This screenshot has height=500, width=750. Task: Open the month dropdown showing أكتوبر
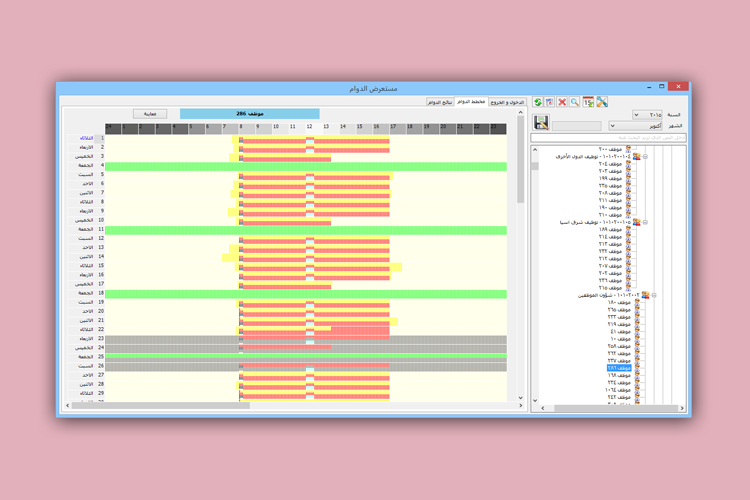[x=635, y=126]
